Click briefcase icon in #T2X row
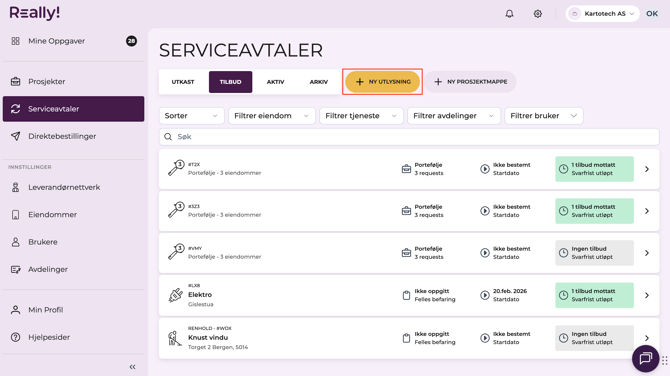 coord(406,169)
